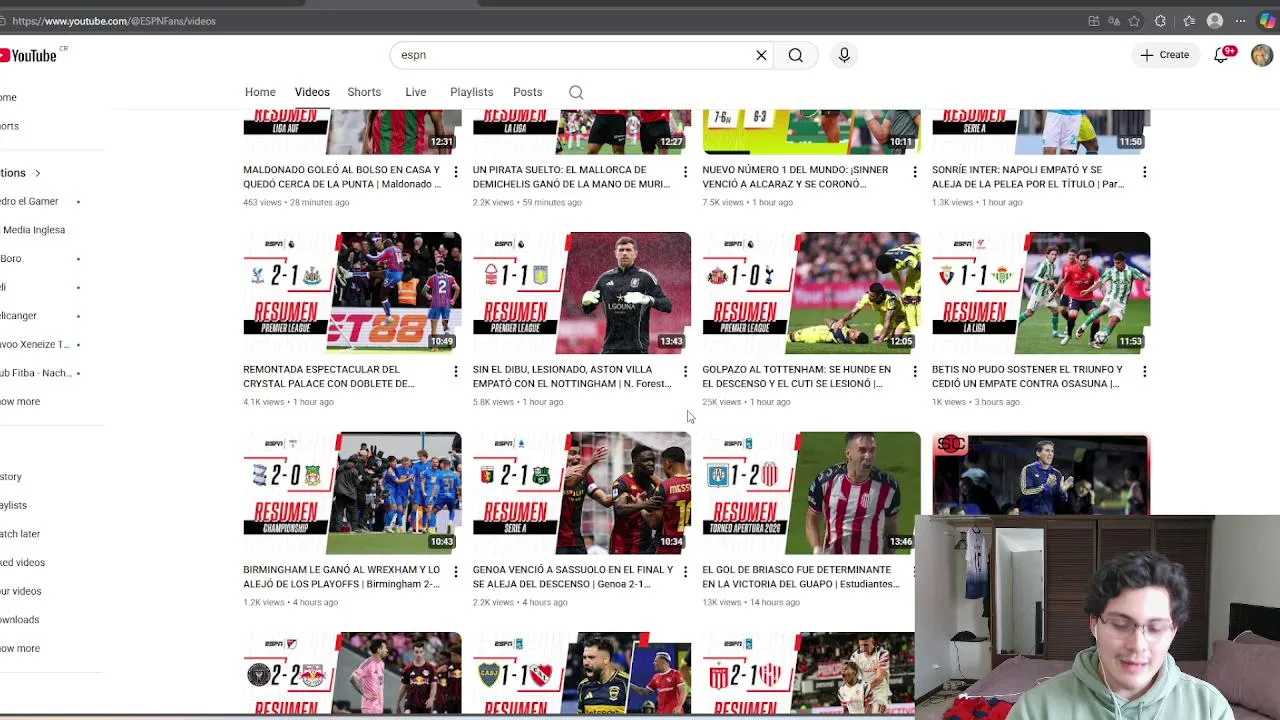Click the YouTube logo
This screenshot has height=720, width=1280.
point(28,55)
